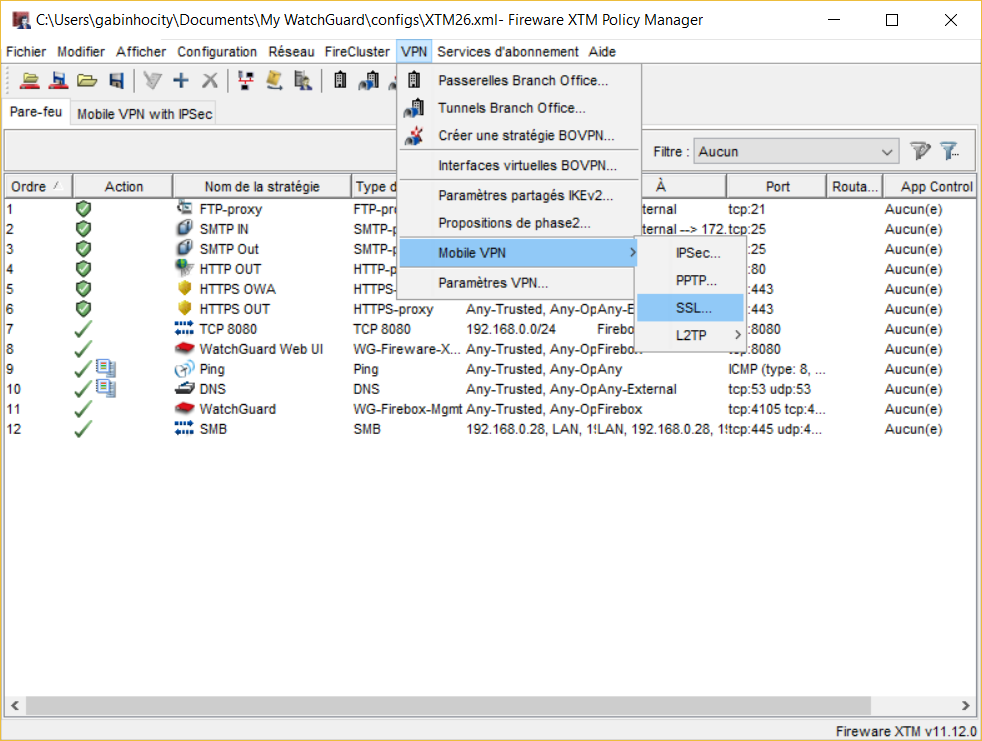Select Créer une stratégie BOVPN... menu item
This screenshot has width=982, height=741.
tap(519, 135)
